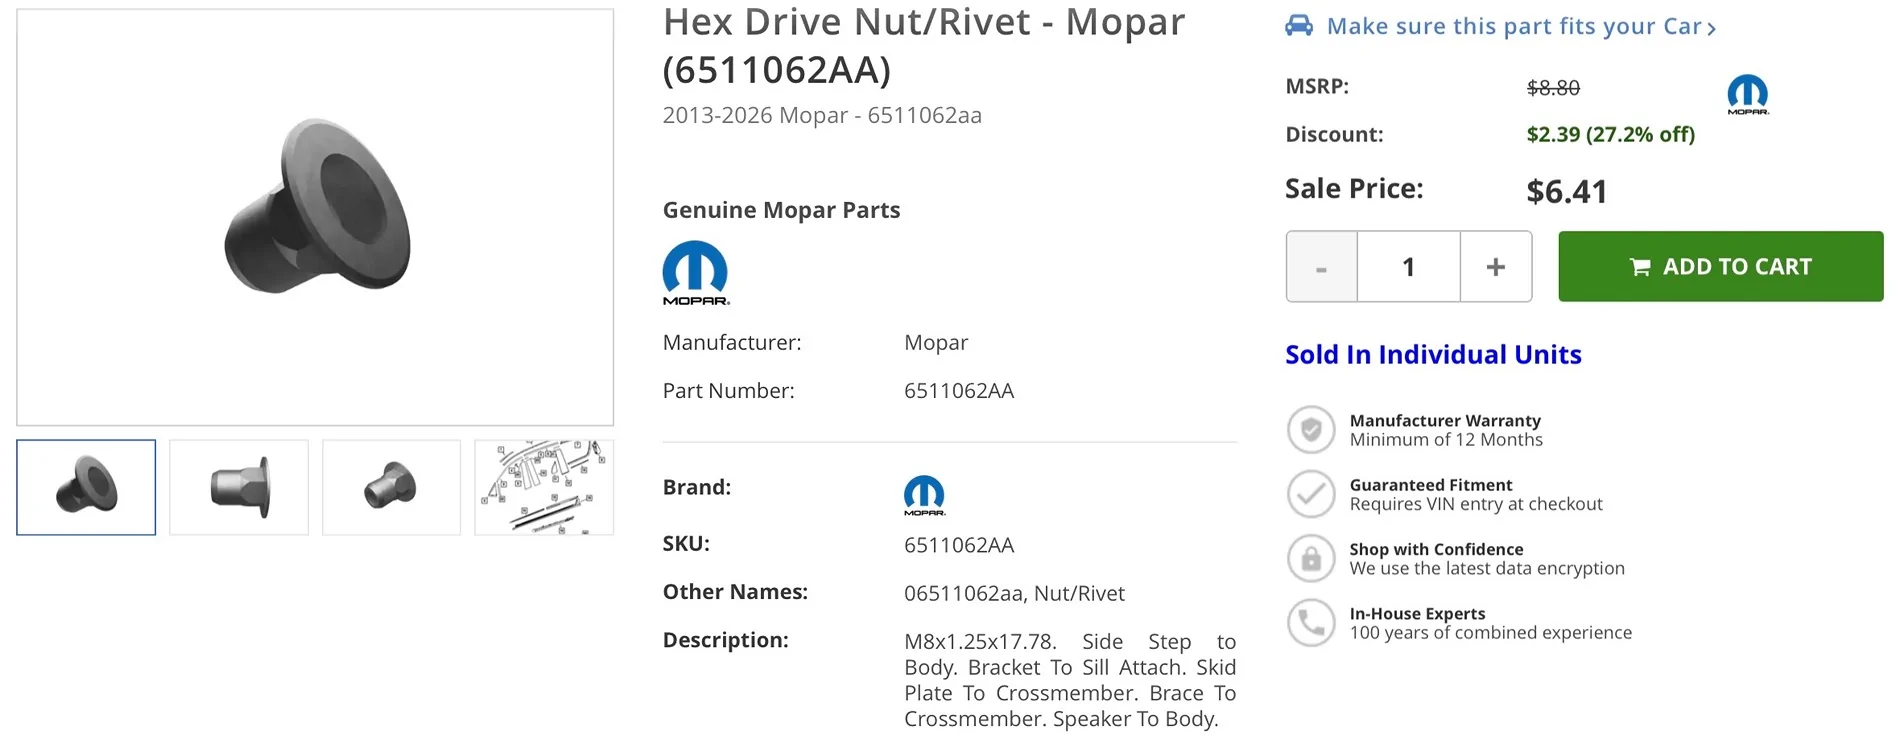Click the 'In-House Experts' text
Screen dimensions: 1900x739
point(1417,613)
